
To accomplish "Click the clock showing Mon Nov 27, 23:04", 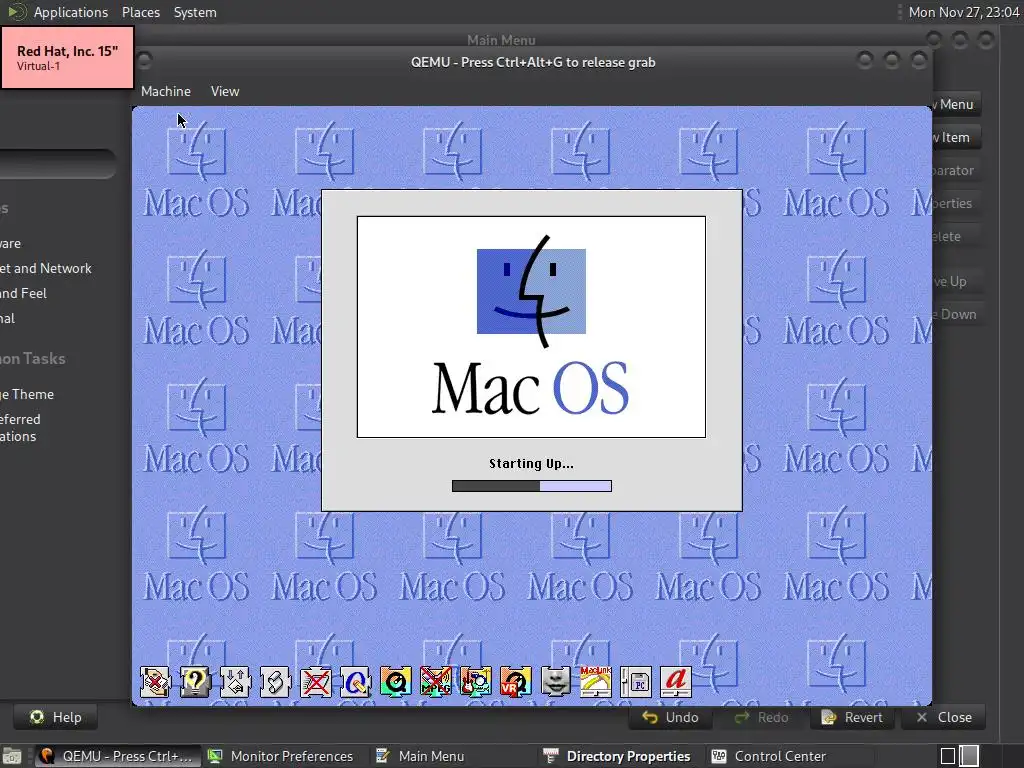I will 964,12.
